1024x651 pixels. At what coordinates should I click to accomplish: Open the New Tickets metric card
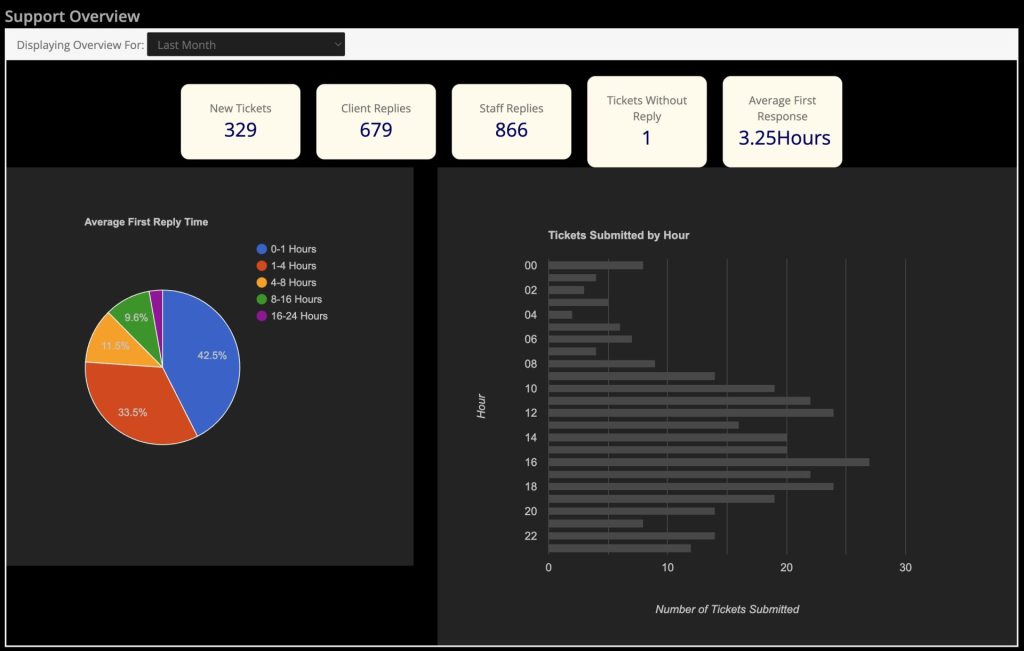[x=240, y=120]
